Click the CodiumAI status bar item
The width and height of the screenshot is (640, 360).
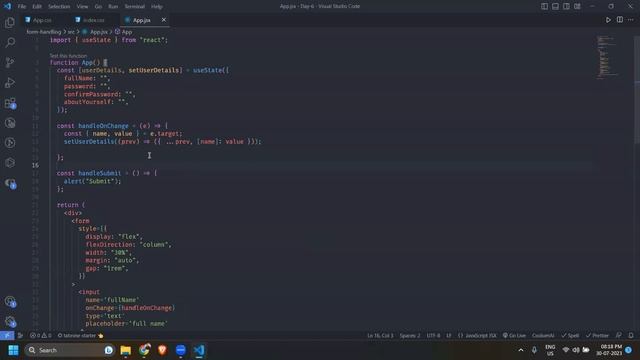(x=543, y=336)
